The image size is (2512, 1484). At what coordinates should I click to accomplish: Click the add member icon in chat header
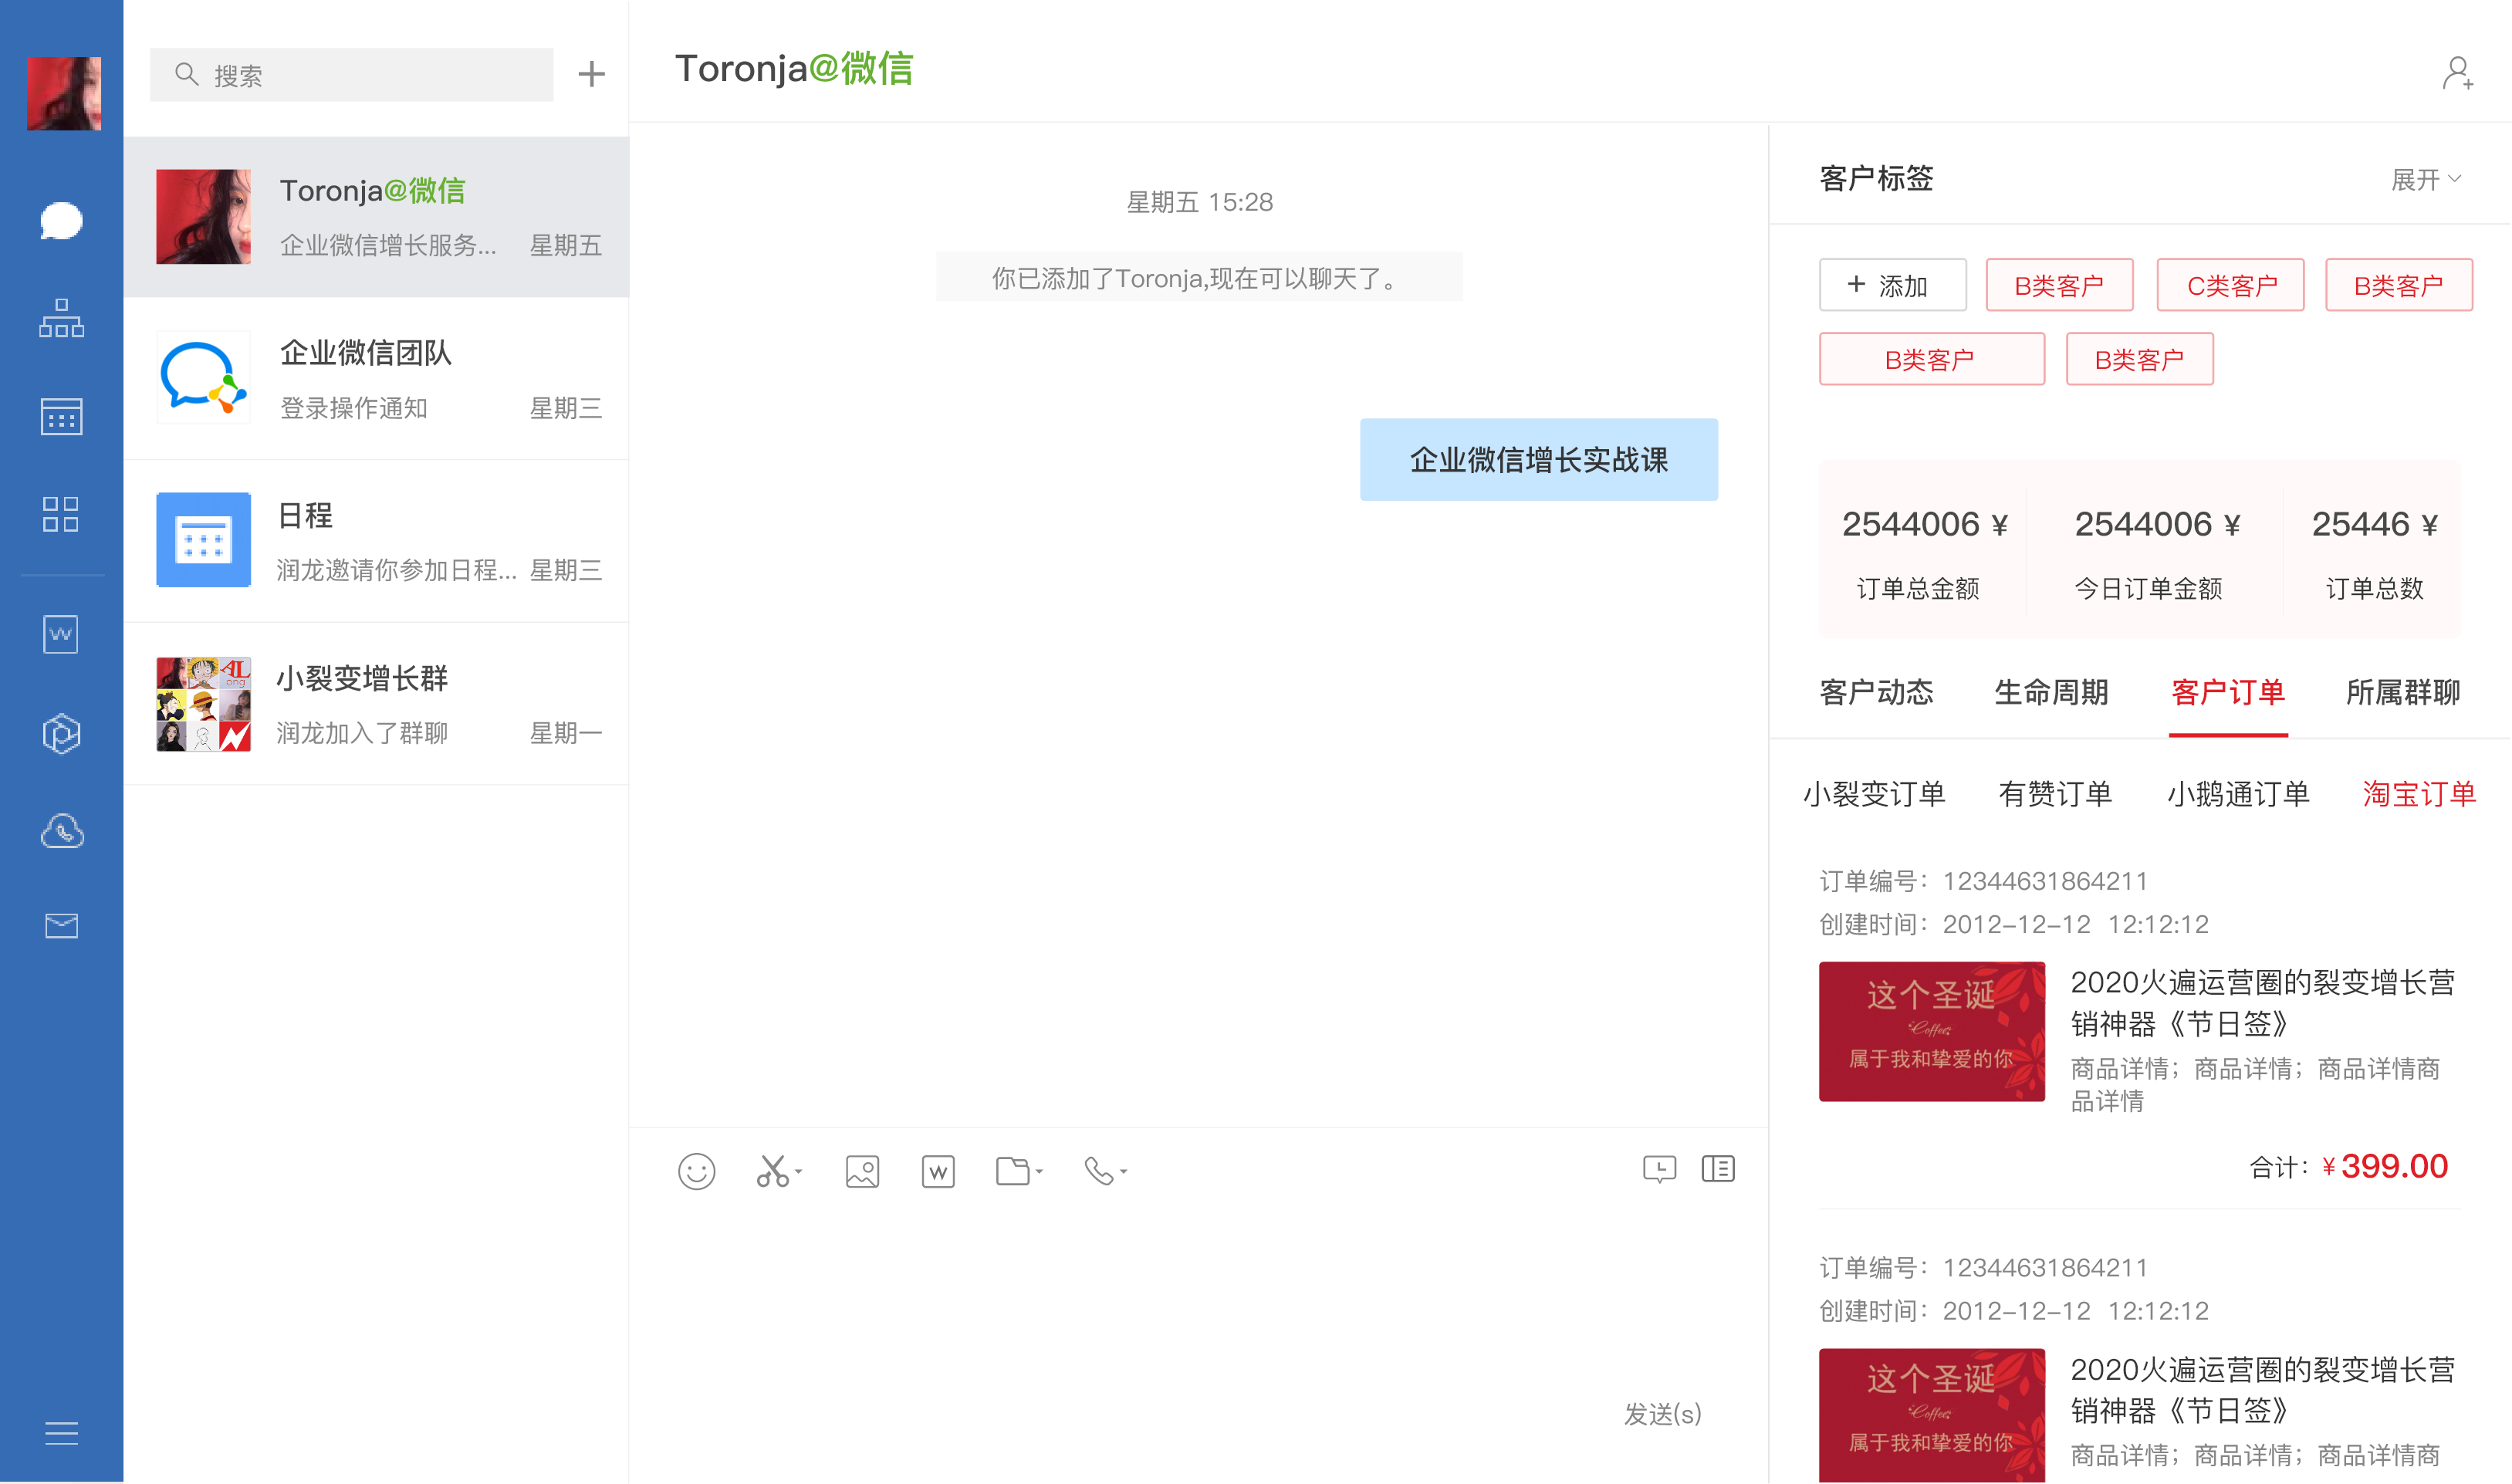pos(2457,73)
